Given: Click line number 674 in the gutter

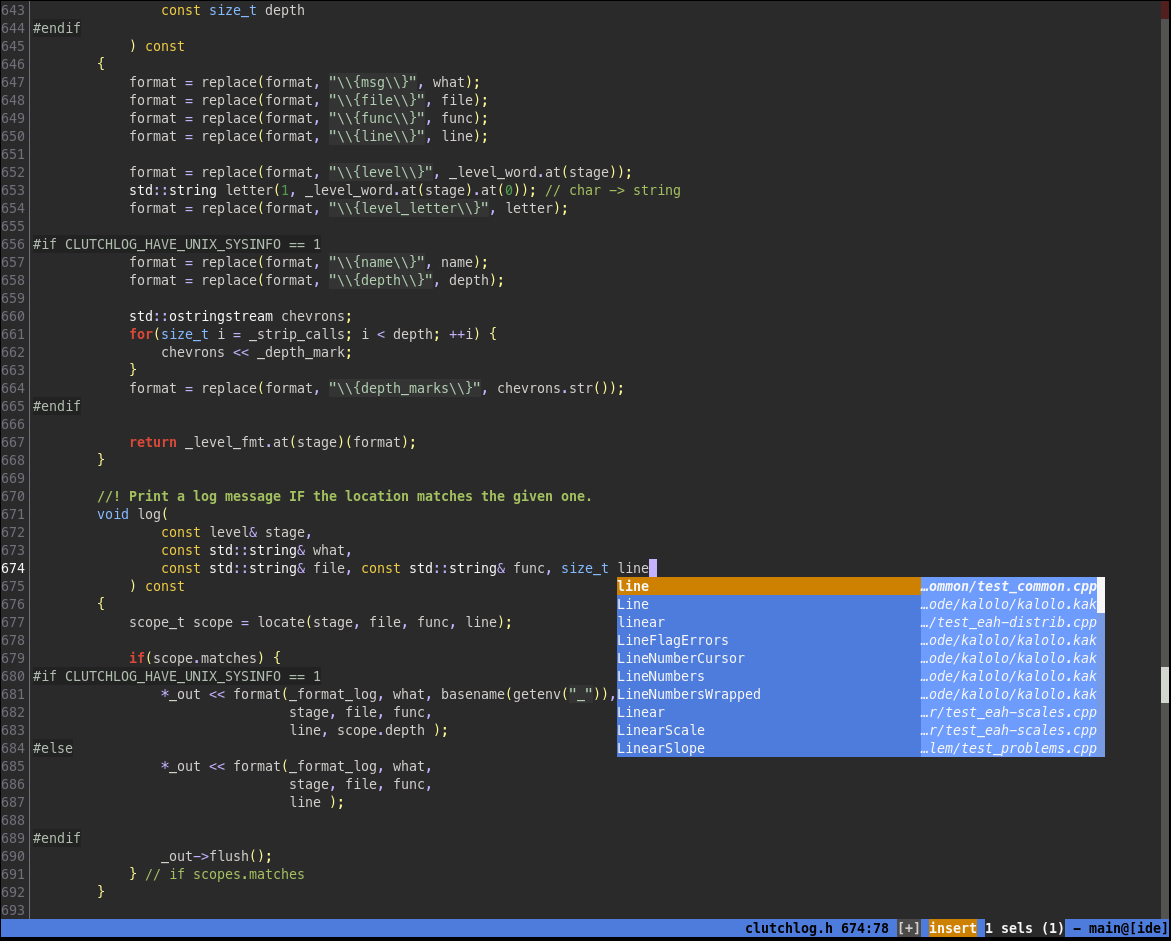Looking at the screenshot, I should tap(14, 568).
